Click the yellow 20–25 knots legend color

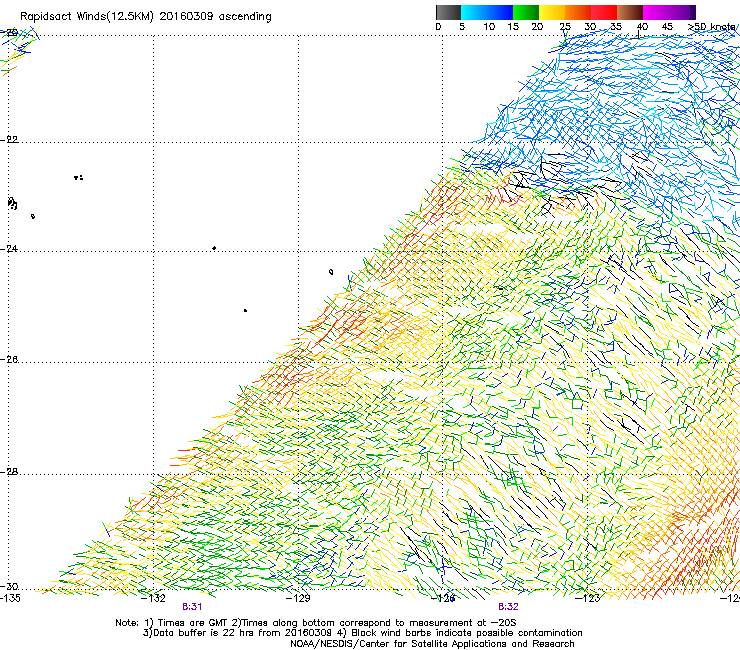pyautogui.click(x=552, y=12)
